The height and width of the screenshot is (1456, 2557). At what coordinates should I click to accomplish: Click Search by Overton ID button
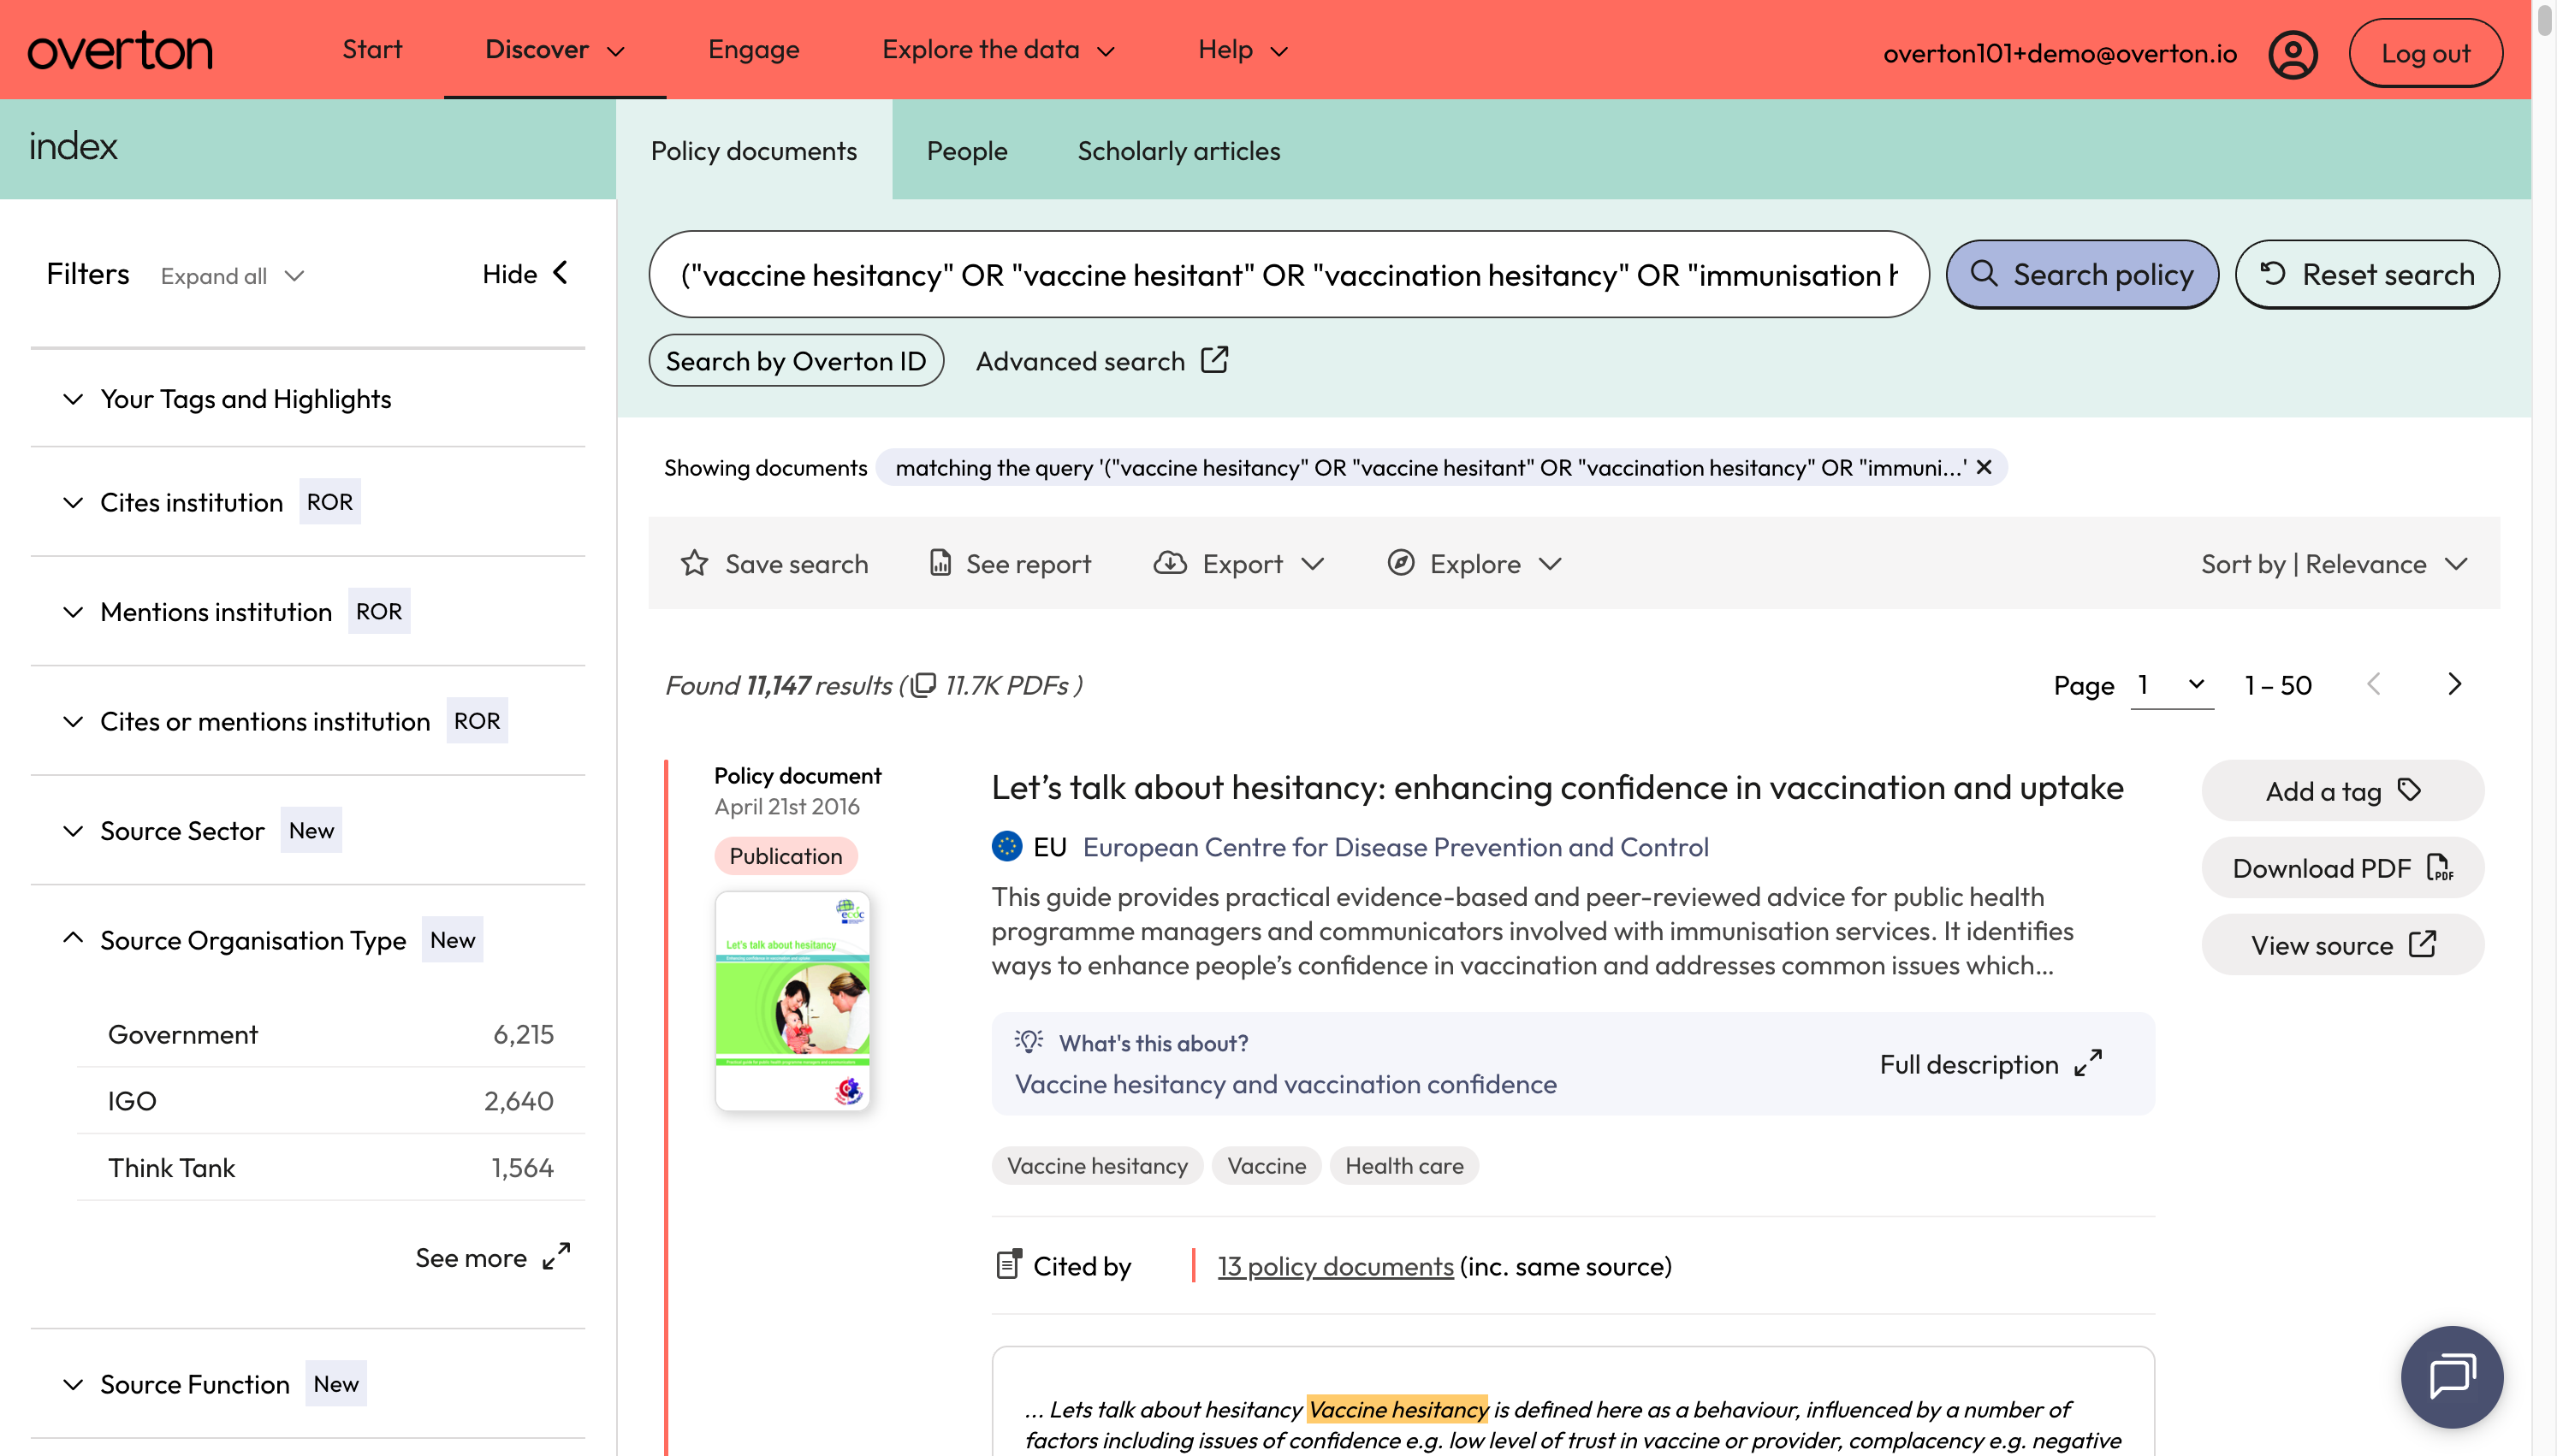[x=796, y=360]
